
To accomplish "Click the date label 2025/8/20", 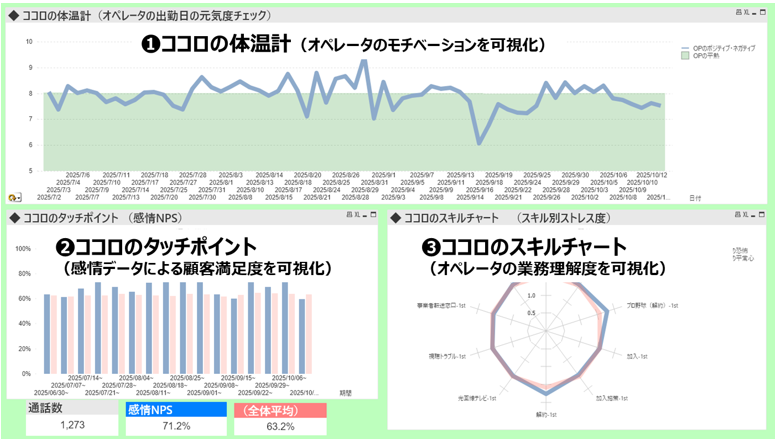I will 307,175.
